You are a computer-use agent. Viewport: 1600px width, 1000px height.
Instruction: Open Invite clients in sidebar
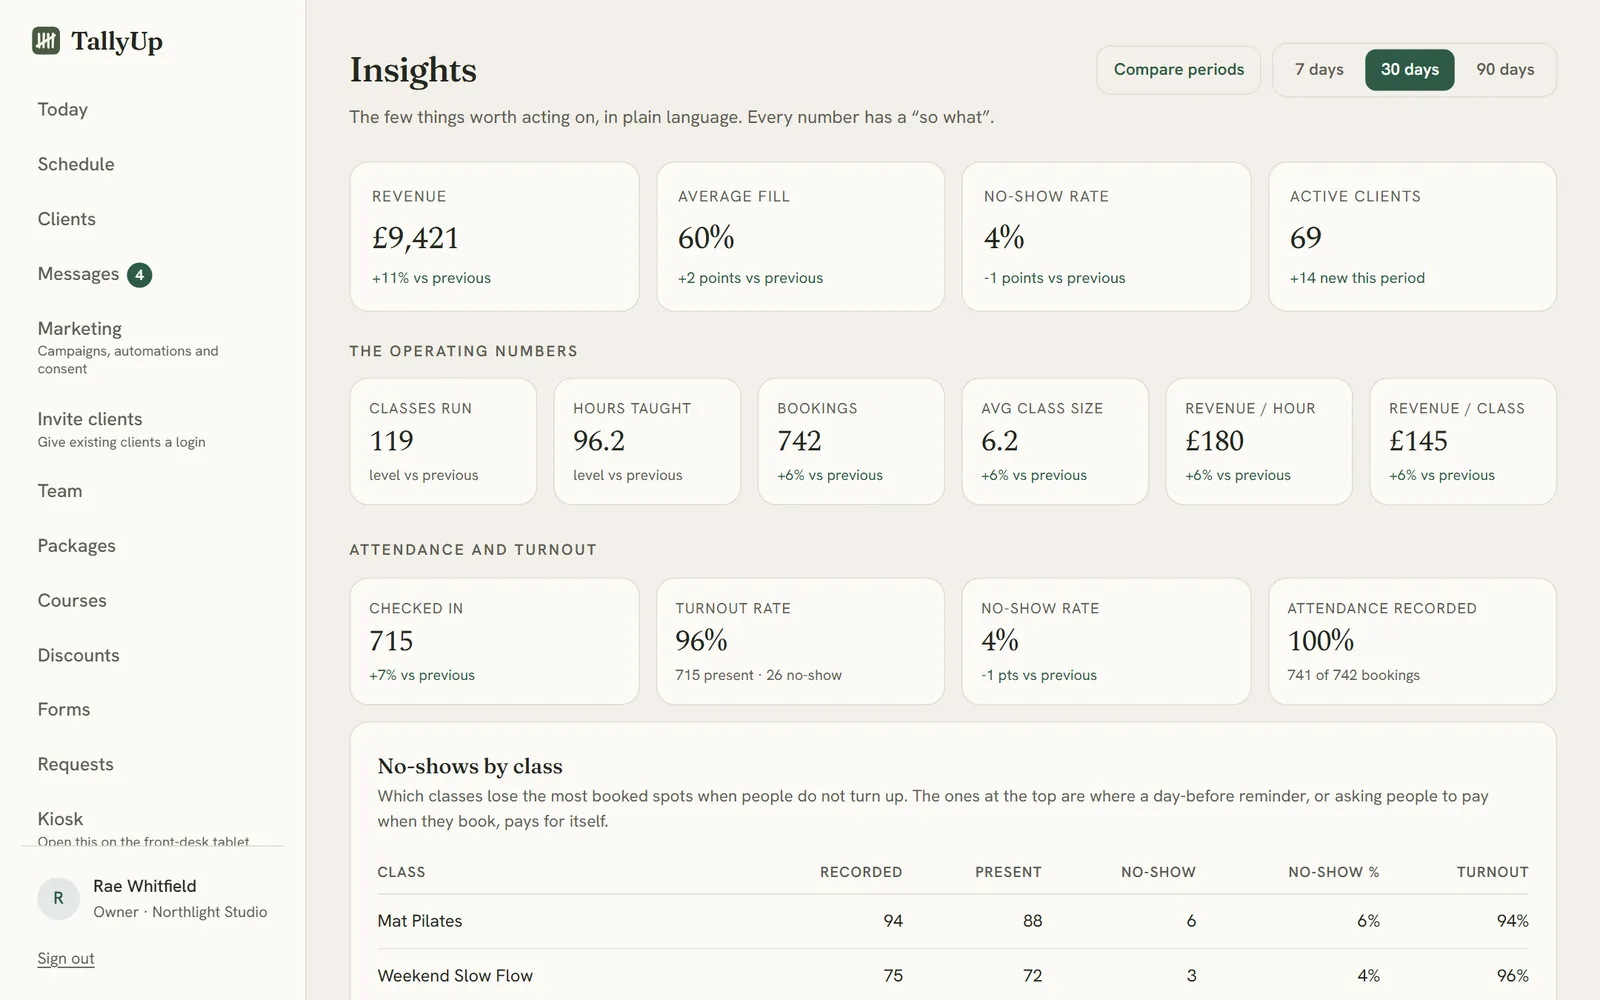121,429
